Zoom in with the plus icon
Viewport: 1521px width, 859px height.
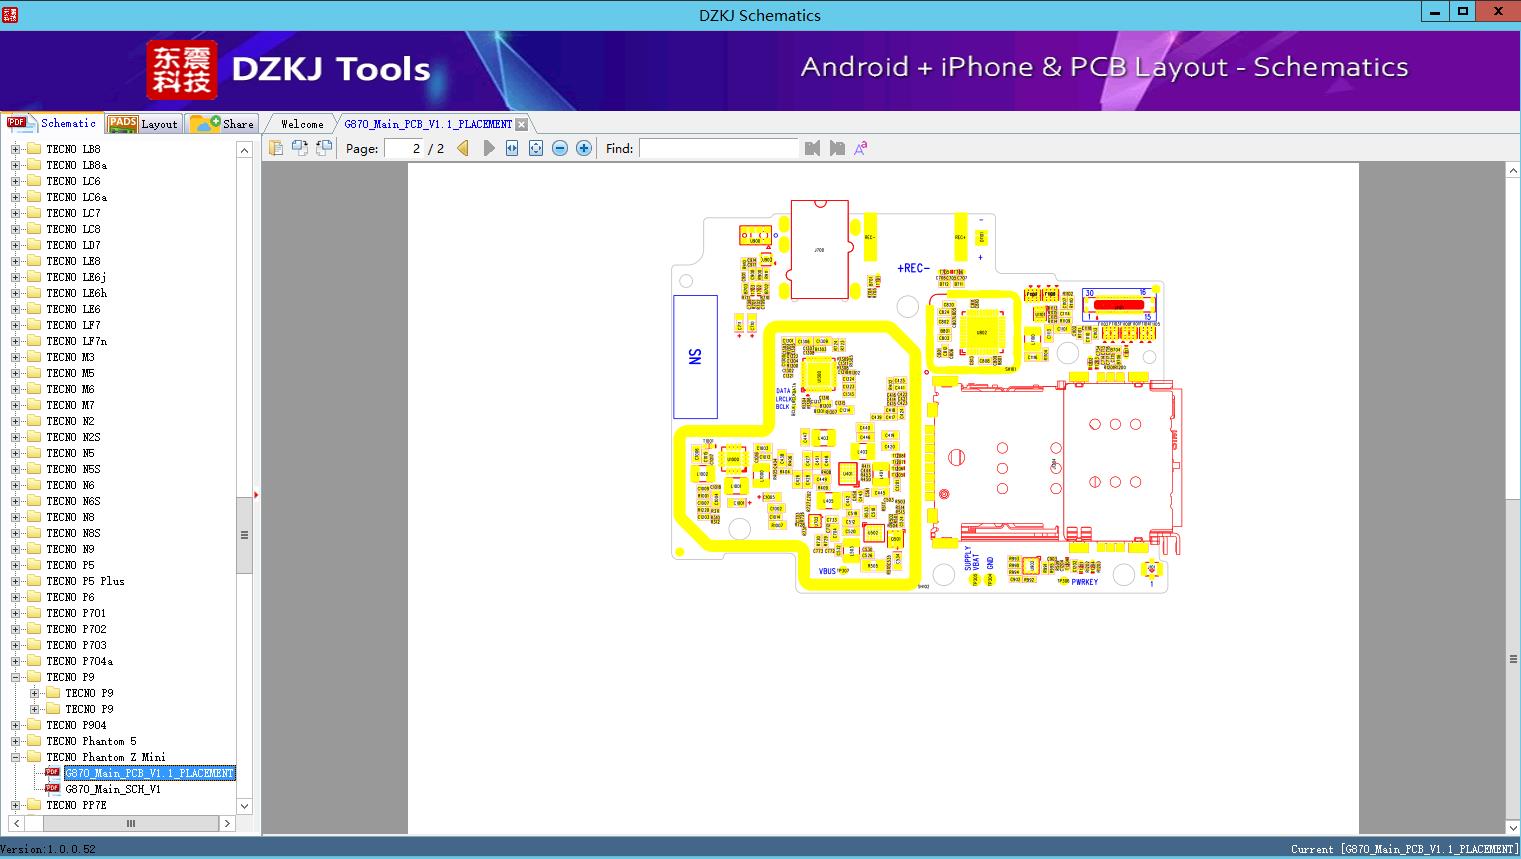[x=584, y=148]
